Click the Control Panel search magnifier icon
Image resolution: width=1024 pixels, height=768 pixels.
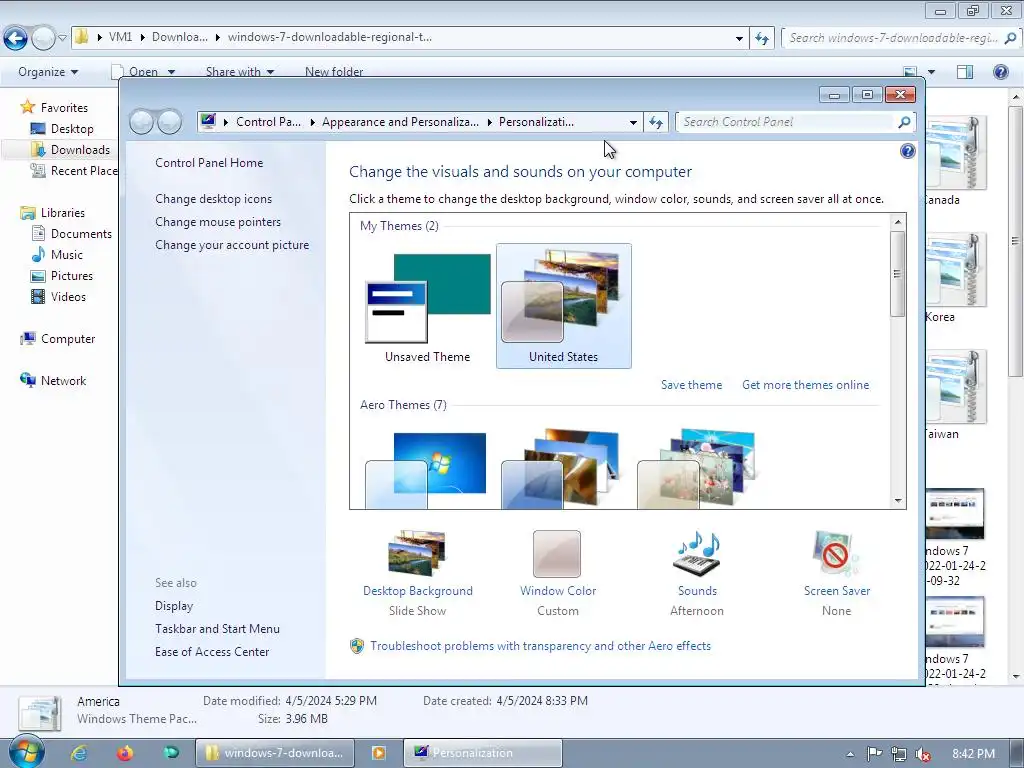pos(904,122)
